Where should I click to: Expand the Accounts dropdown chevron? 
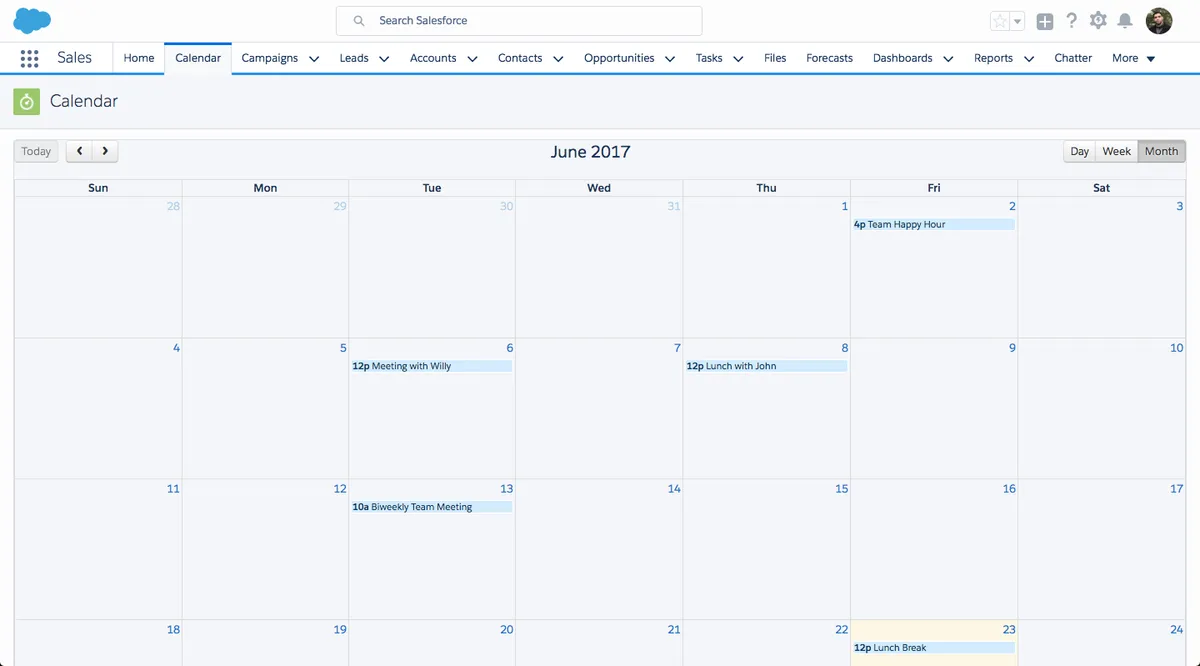[x=472, y=59]
